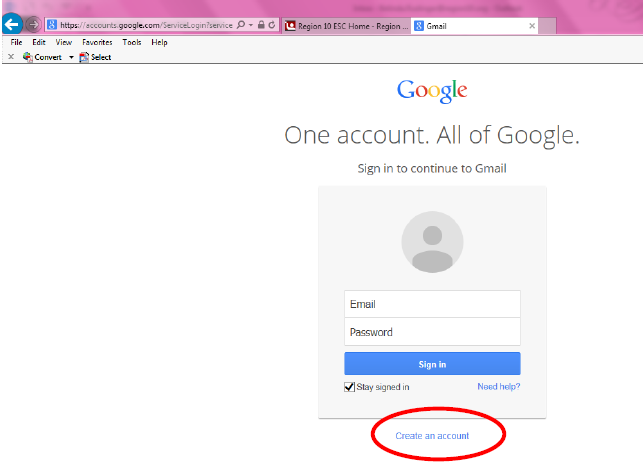643x469 pixels.
Task: Click the Create an account link
Action: 432,436
